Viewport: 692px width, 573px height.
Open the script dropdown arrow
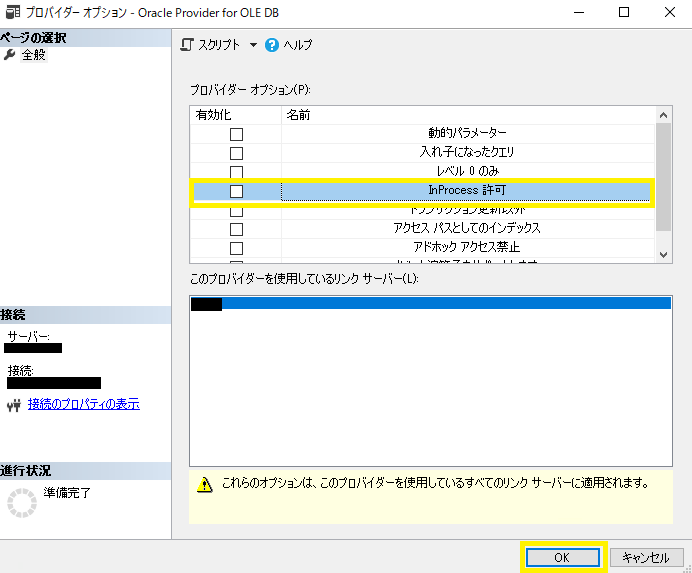coord(253,45)
